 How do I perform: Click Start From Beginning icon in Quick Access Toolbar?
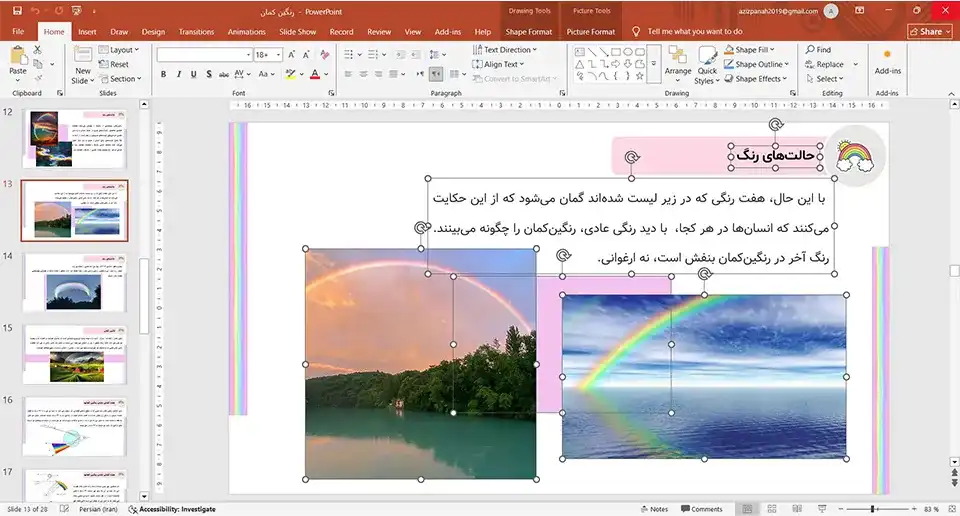[x=77, y=11]
